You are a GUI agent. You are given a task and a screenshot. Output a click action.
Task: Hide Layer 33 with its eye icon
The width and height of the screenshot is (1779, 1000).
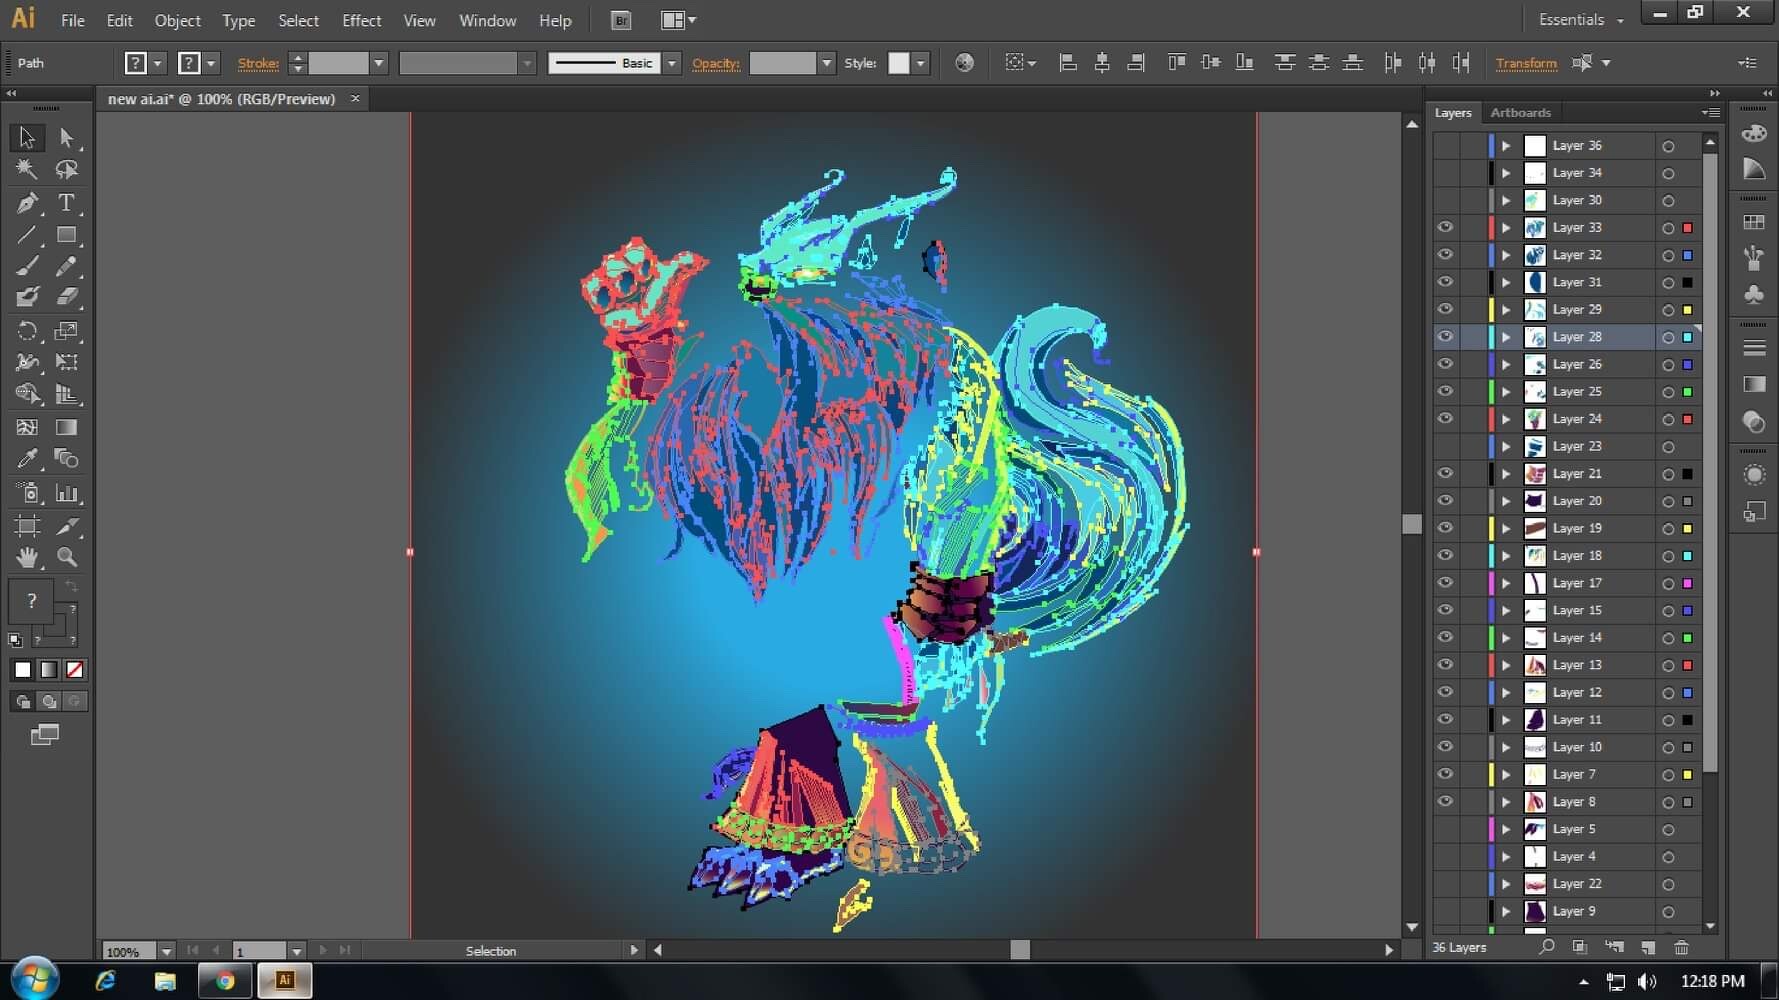[x=1445, y=228]
